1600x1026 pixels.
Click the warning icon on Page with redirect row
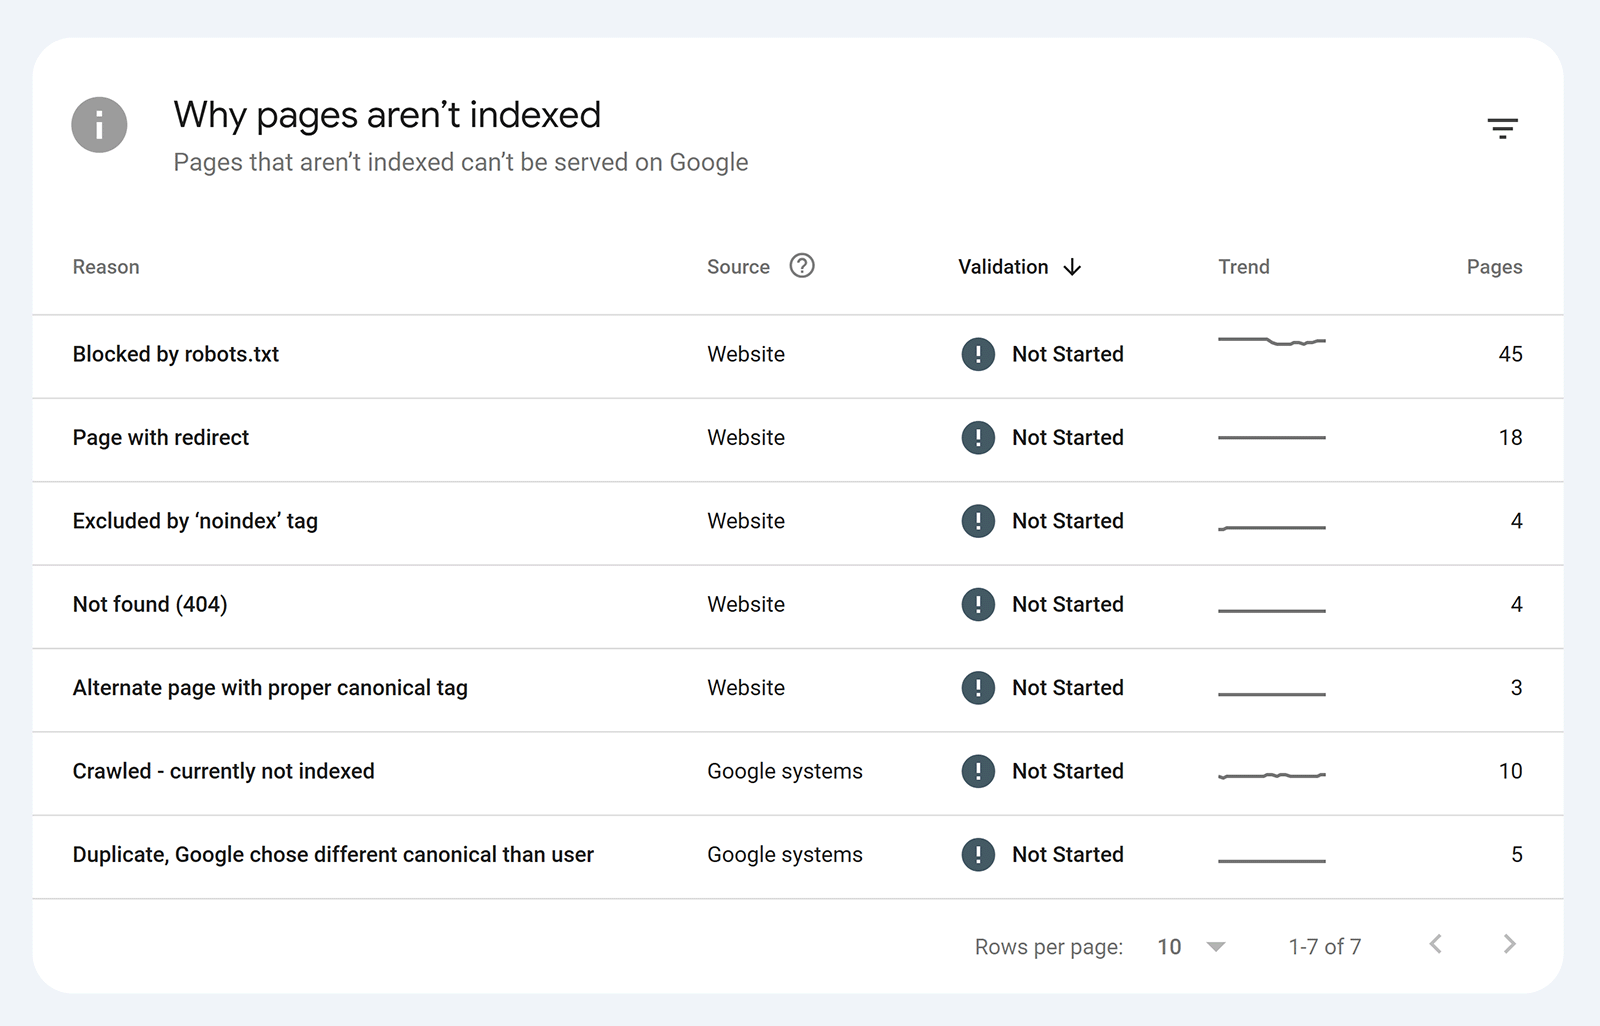pos(978,437)
